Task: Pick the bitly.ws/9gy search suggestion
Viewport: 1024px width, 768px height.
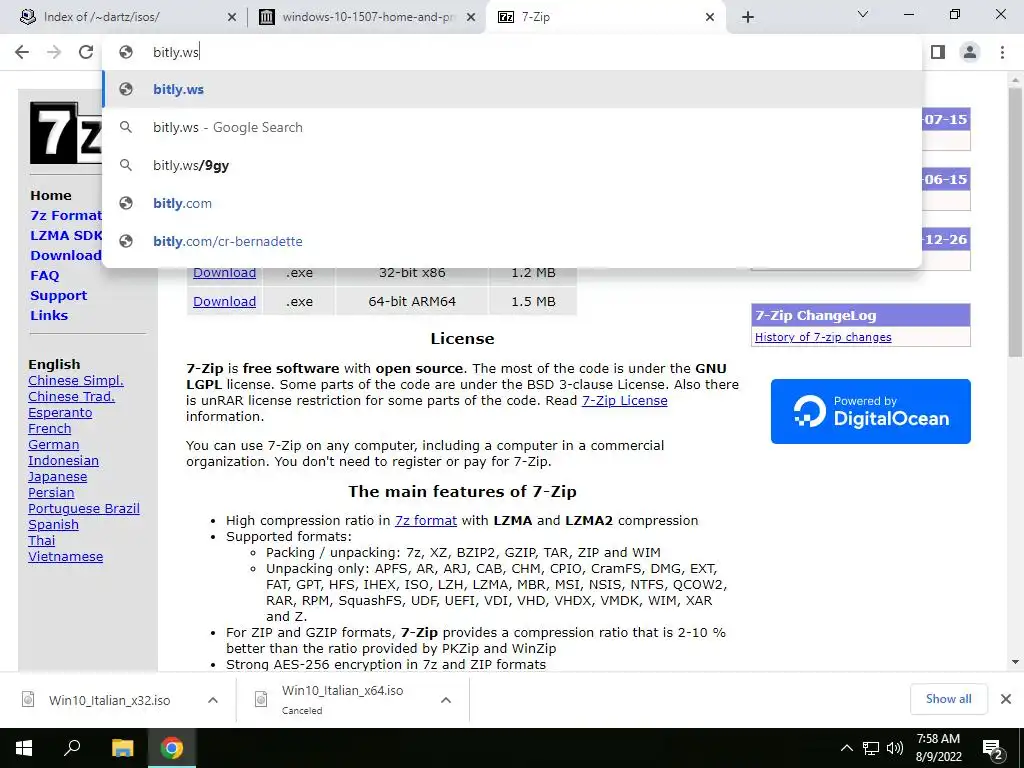Action: click(x=512, y=165)
